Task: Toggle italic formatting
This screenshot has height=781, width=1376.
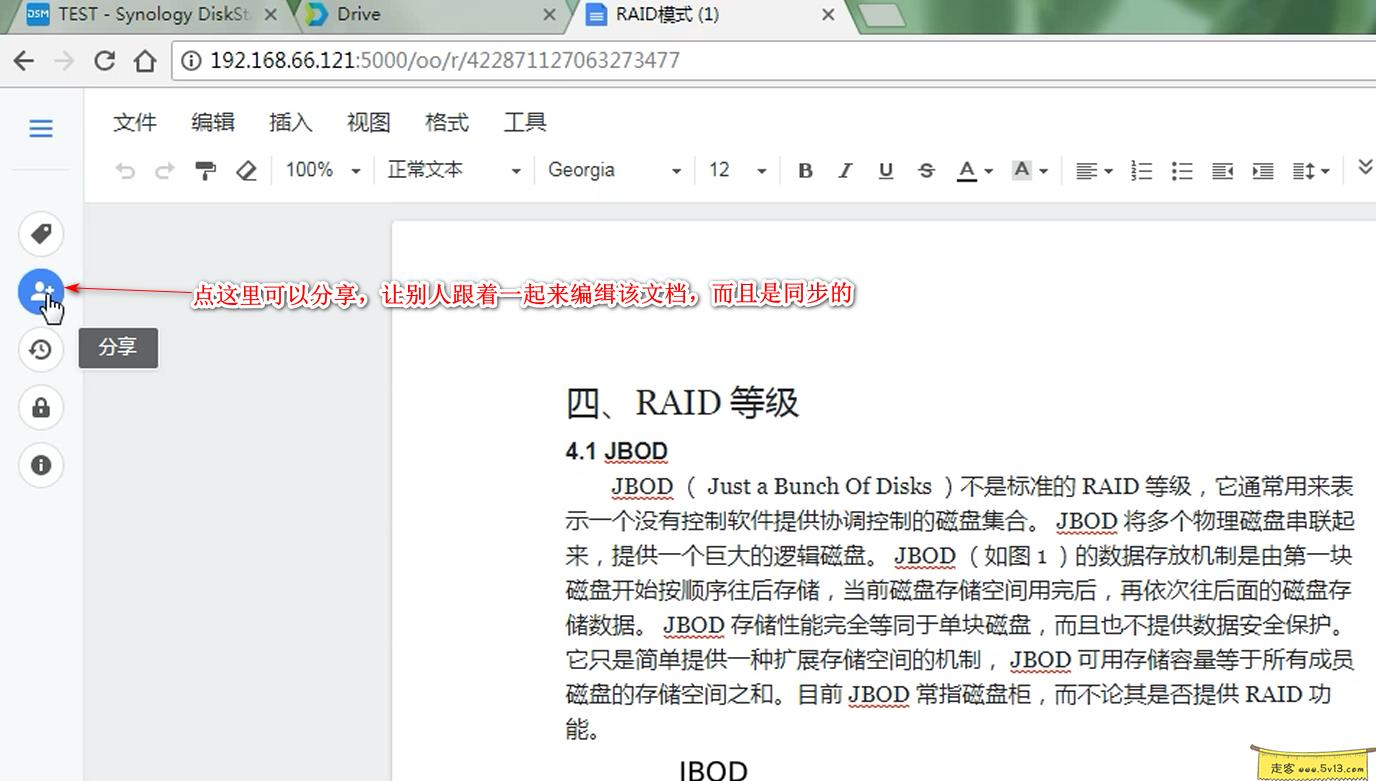Action: coord(845,170)
